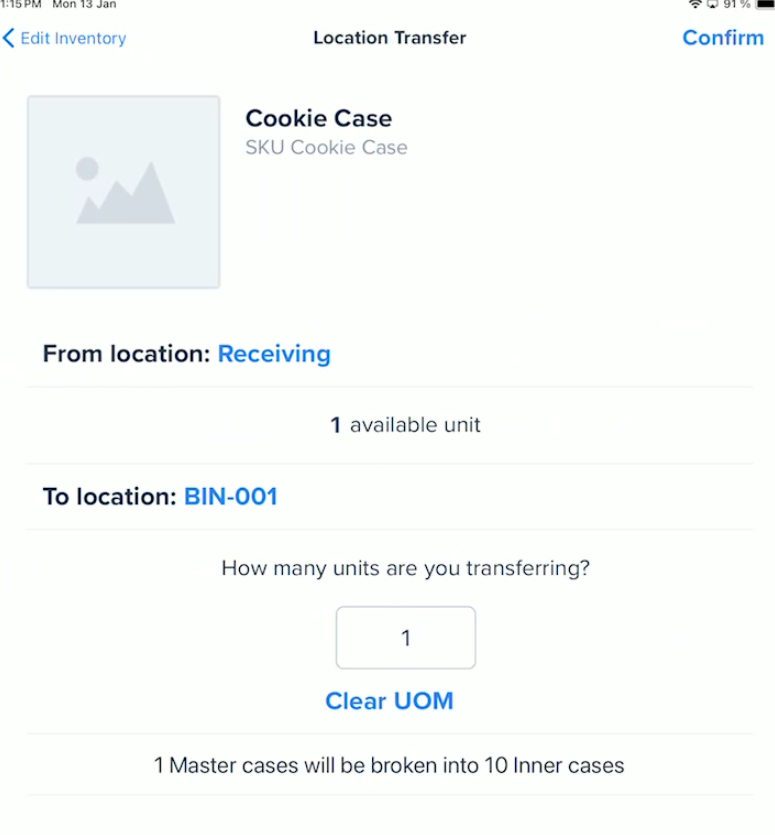Tap the SKU Cookie Case label
The width and height of the screenshot is (775, 835).
(326, 148)
